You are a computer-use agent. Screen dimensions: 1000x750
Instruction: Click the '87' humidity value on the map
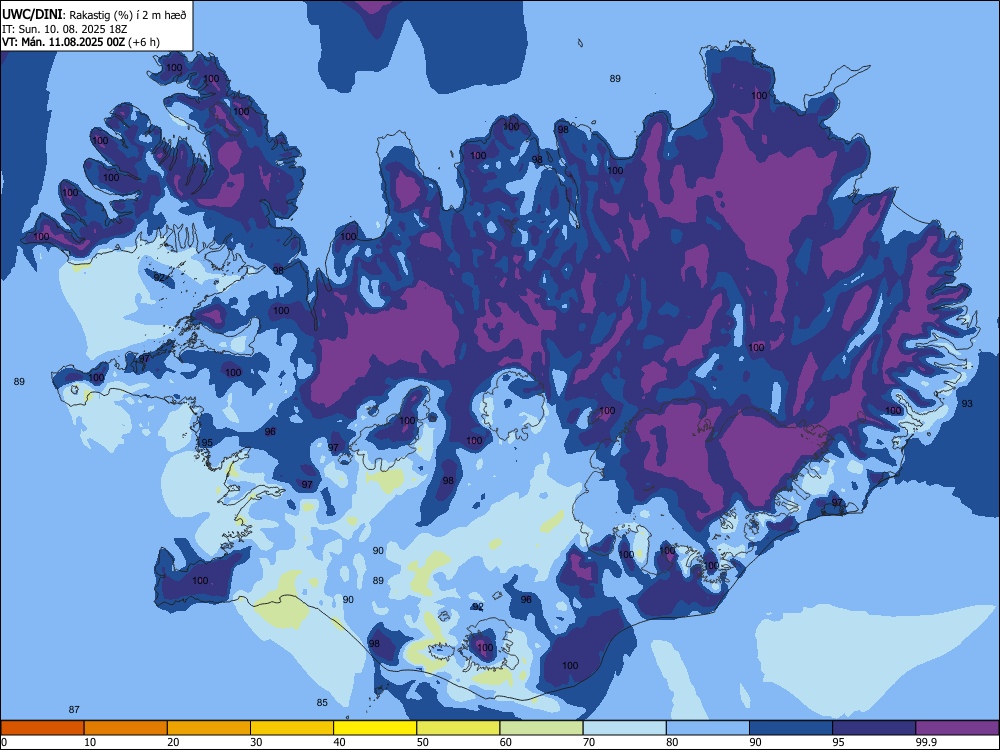[x=74, y=710]
